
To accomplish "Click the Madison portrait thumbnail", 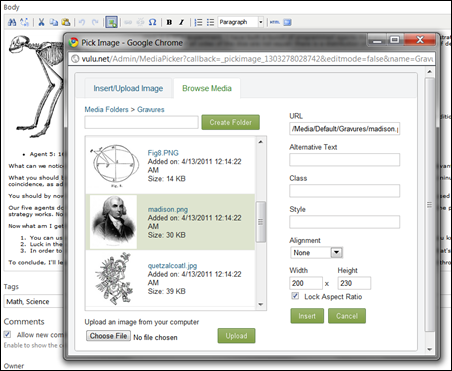I will pos(114,222).
